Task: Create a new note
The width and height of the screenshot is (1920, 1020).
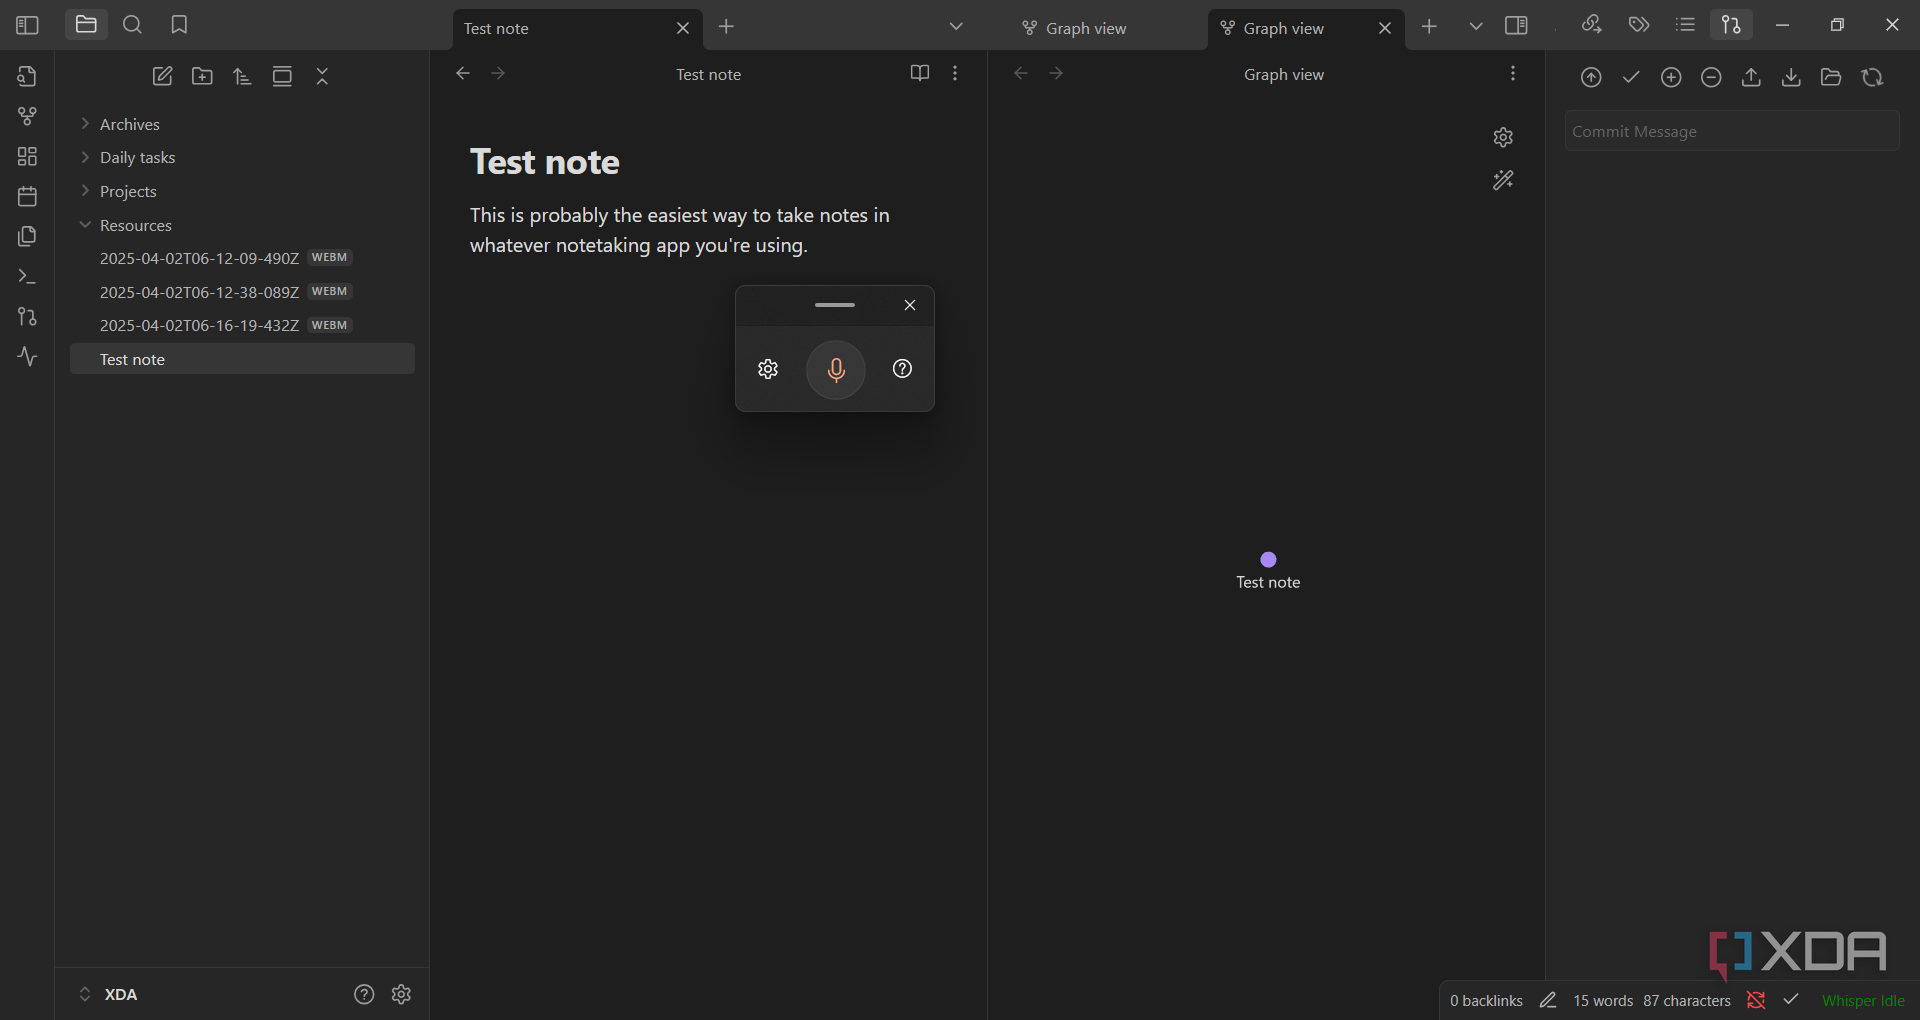Action: pos(162,76)
